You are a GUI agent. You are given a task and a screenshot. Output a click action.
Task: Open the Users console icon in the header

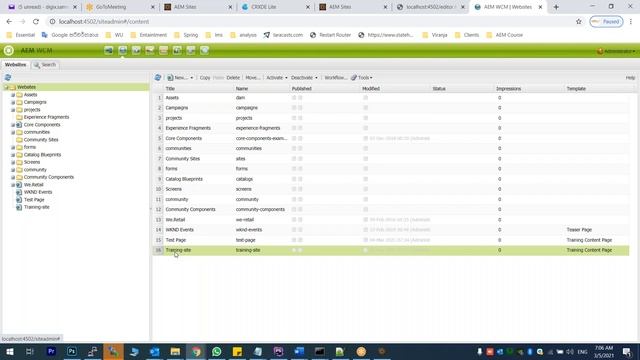pyautogui.click(x=177, y=50)
